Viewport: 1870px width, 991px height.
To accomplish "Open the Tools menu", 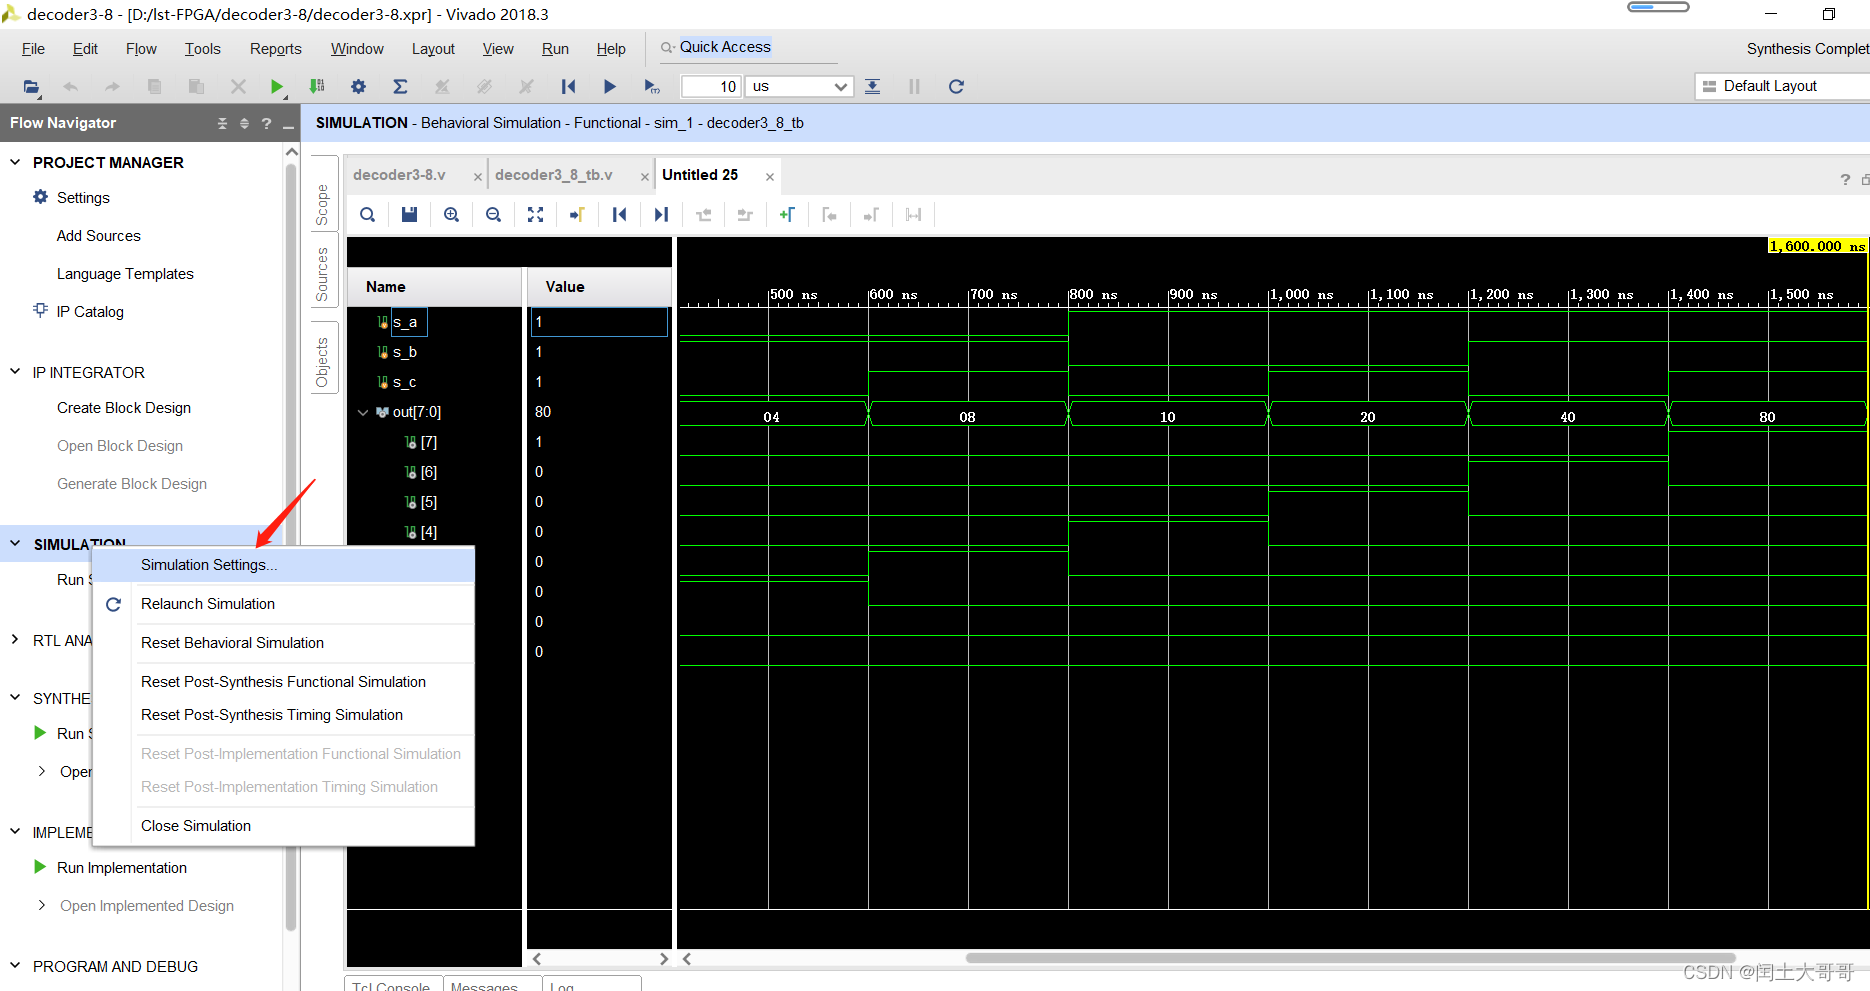I will pos(203,49).
